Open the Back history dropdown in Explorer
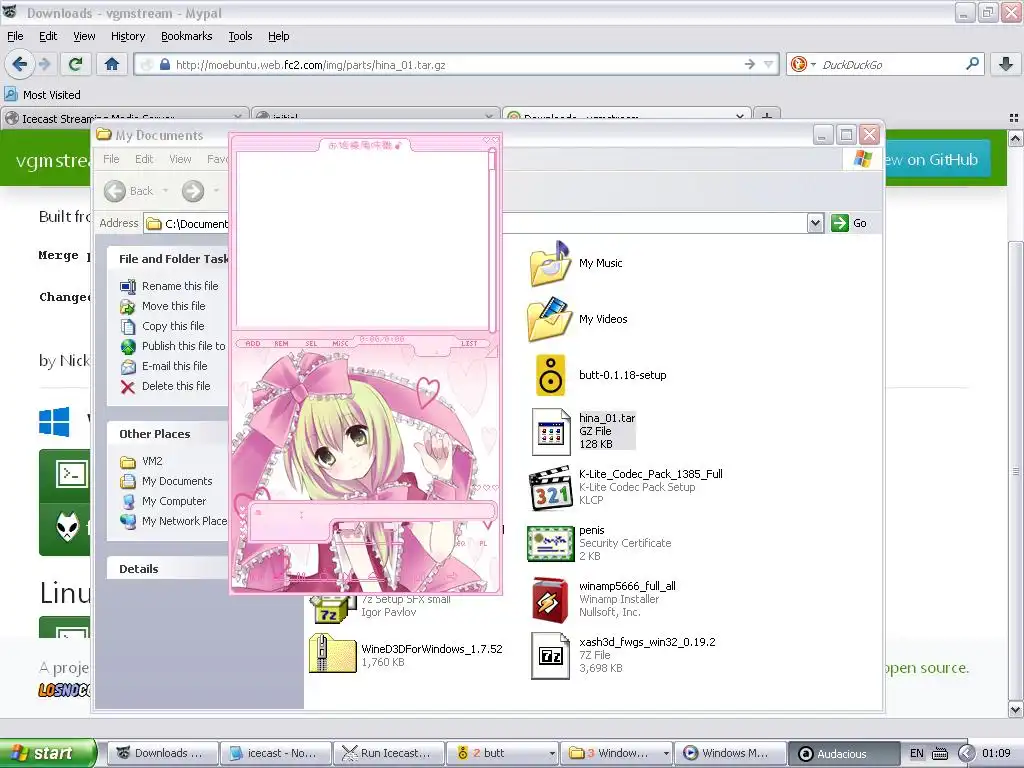 pos(165,191)
